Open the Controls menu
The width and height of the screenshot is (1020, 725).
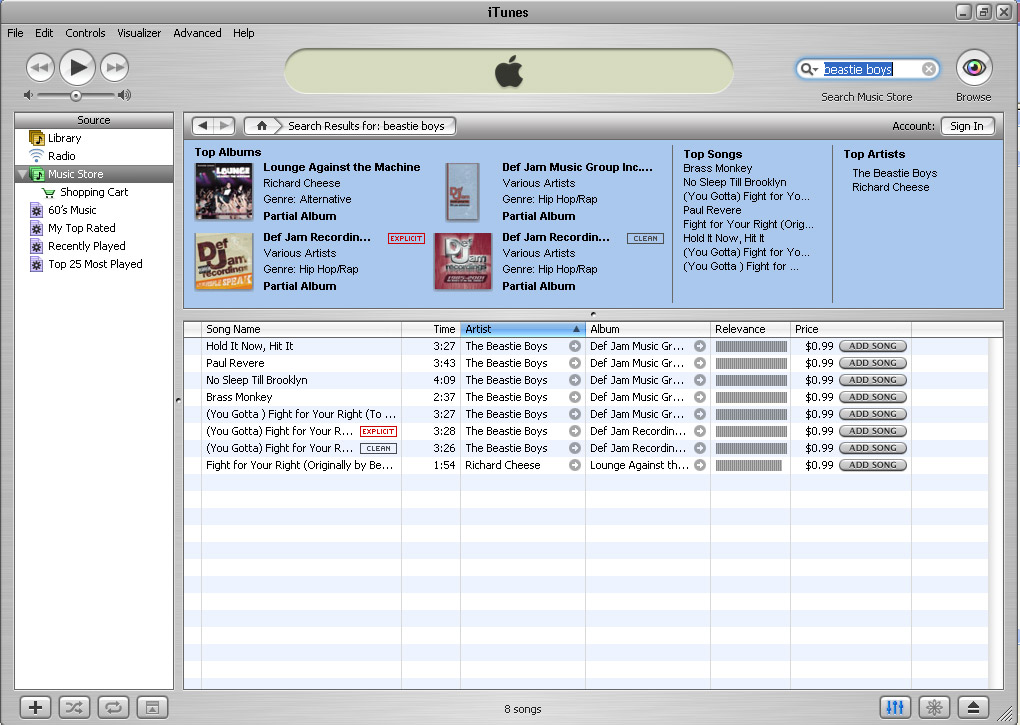[85, 33]
